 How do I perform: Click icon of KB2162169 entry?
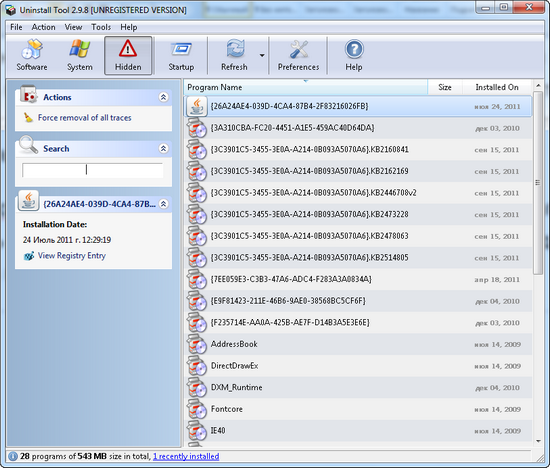197,171
